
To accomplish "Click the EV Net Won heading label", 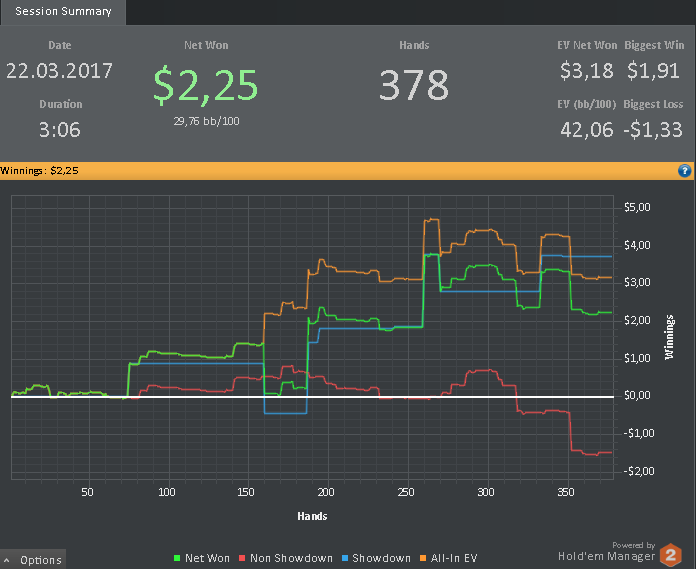I will 587,45.
